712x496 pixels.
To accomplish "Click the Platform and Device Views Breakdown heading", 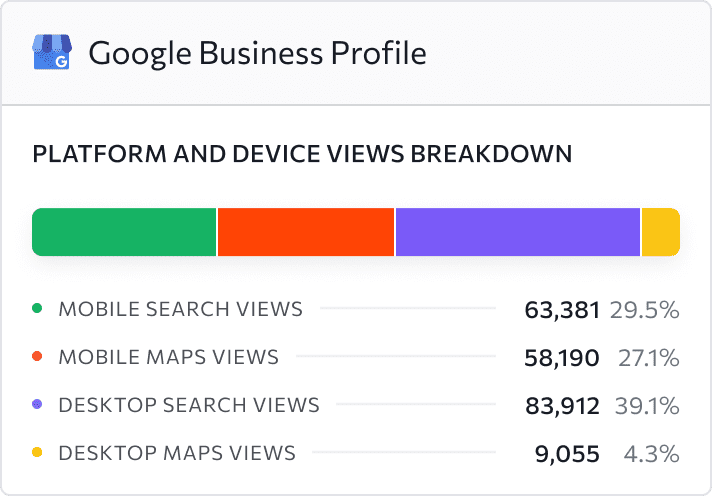I will coord(302,154).
